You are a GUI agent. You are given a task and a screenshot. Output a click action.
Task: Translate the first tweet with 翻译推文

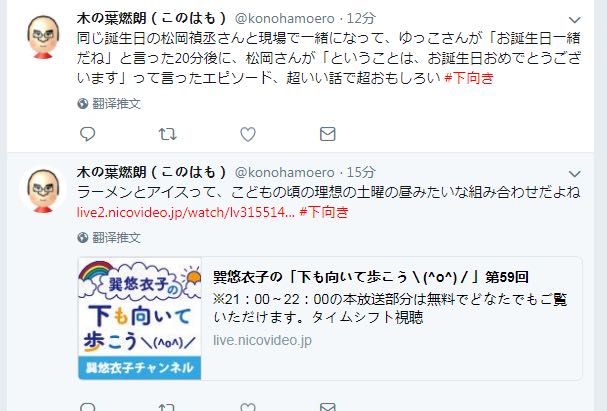tap(116, 104)
